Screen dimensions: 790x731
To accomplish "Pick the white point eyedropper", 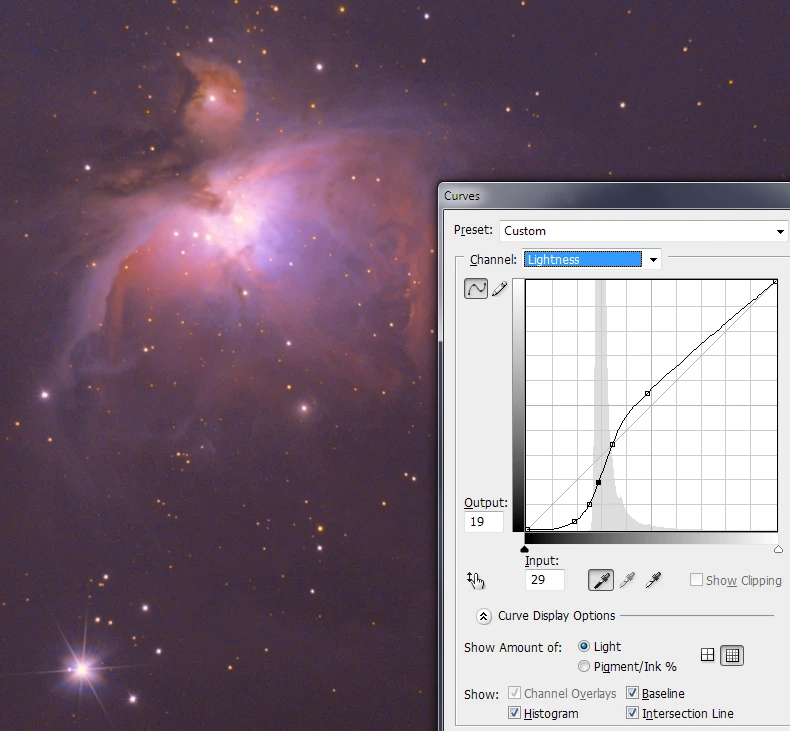I will pos(654,580).
